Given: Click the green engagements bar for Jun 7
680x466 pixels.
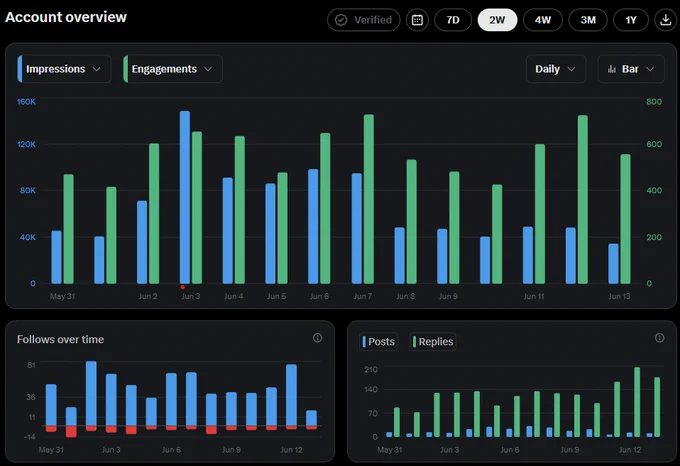Looking at the screenshot, I should (369, 199).
